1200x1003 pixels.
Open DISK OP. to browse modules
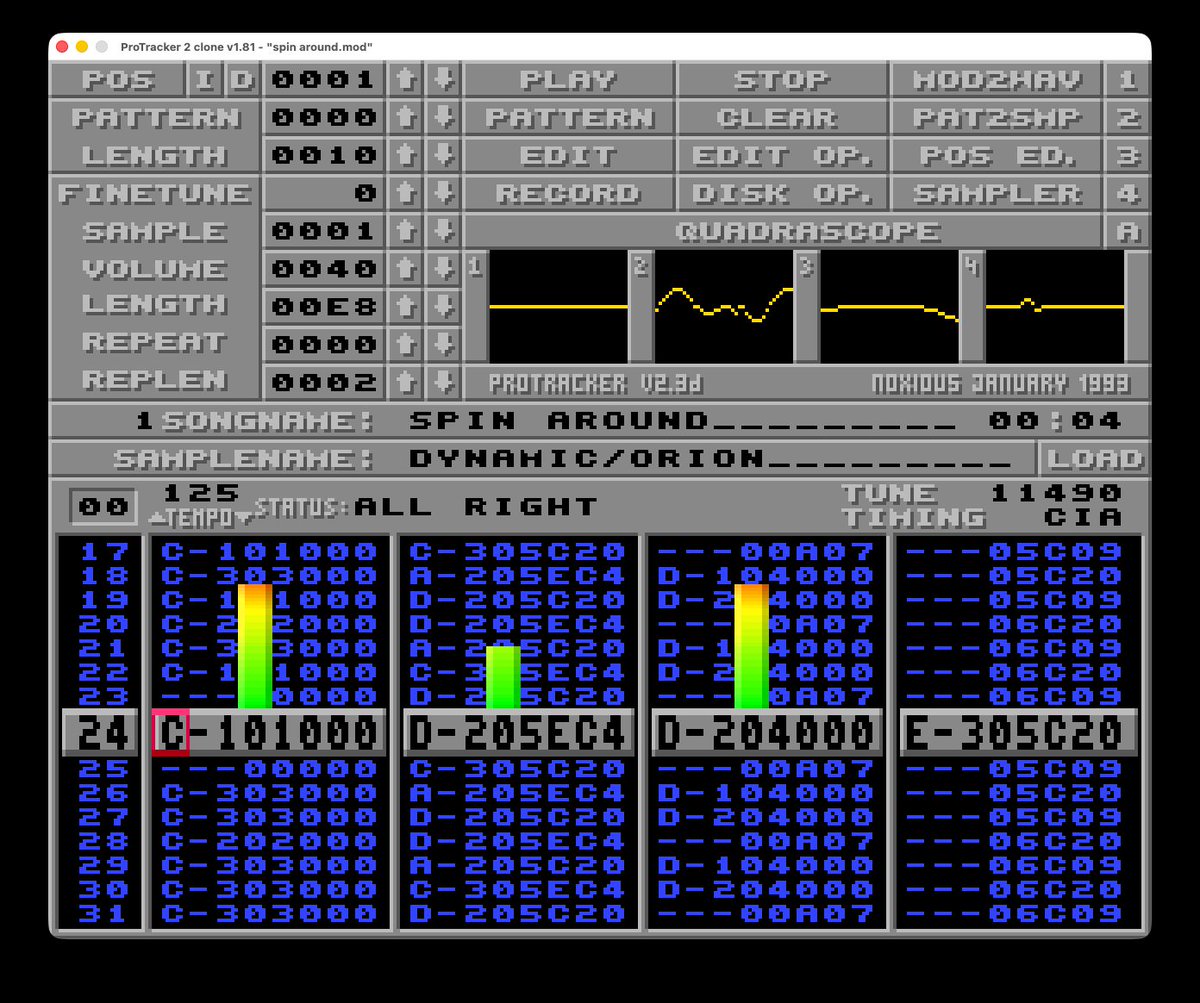[x=785, y=193]
